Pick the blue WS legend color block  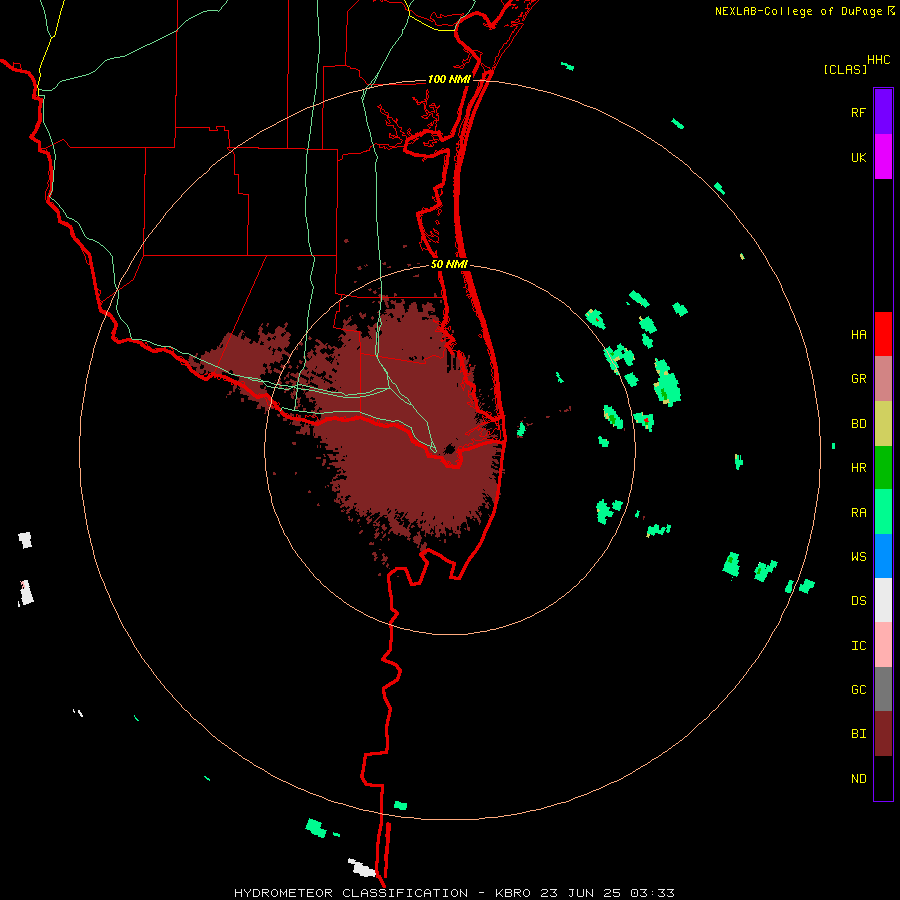[883, 556]
